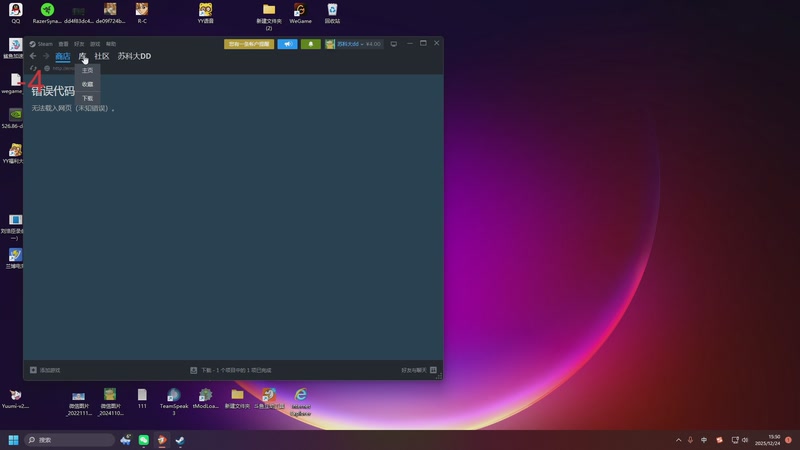Image resolution: width=800 pixels, height=450 pixels.
Task: Go forward with the Steam forward arrow
Action: click(46, 56)
